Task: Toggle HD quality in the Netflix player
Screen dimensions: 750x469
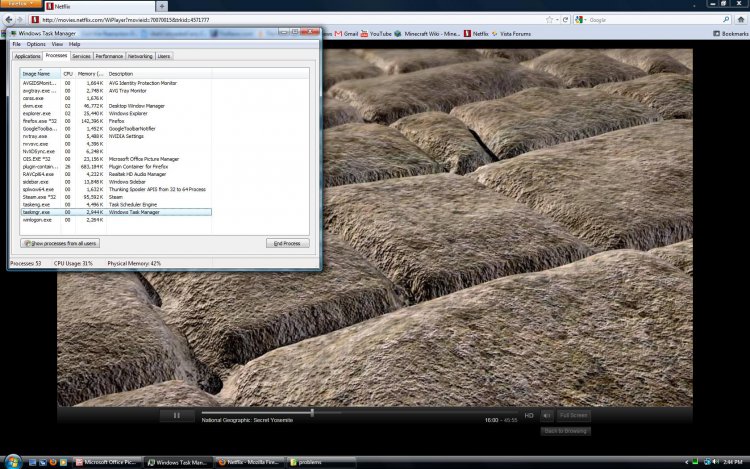Action: tap(529, 415)
